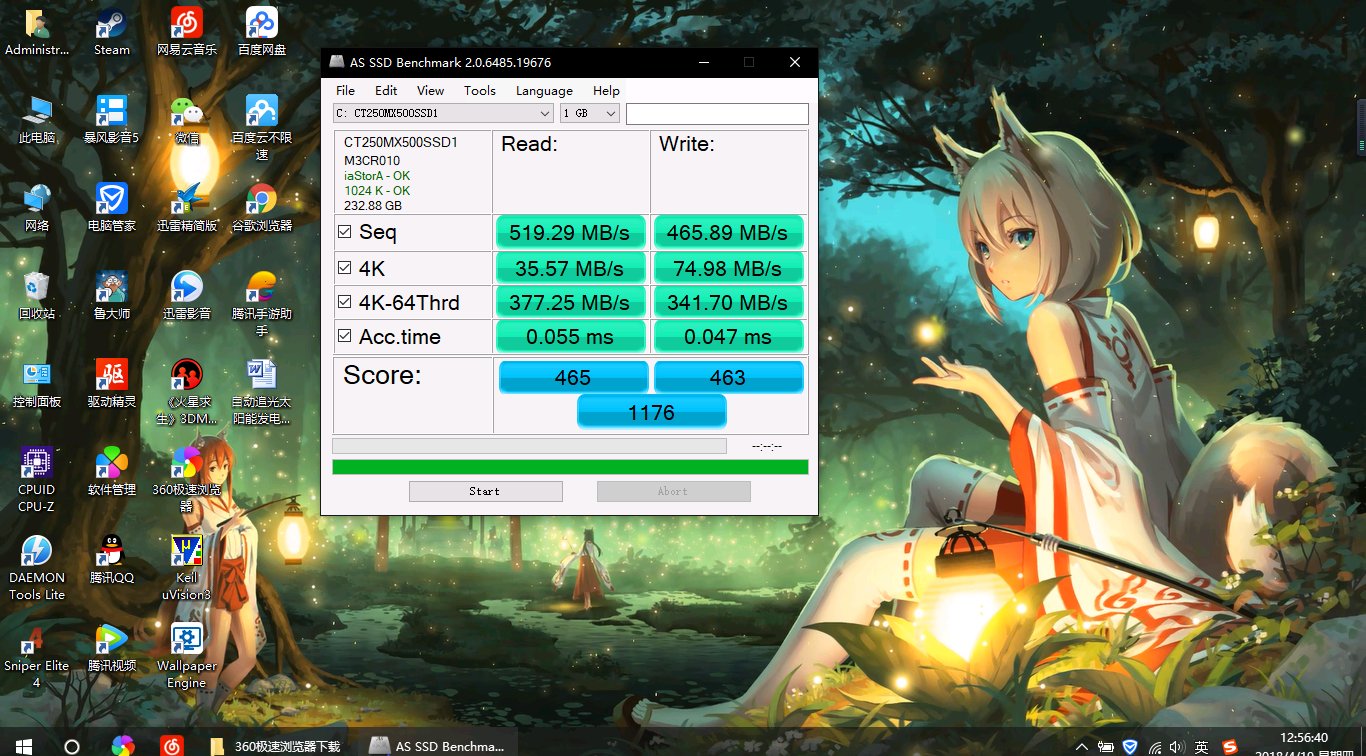Select CPUID CPU-Z desktop icon

(37, 479)
